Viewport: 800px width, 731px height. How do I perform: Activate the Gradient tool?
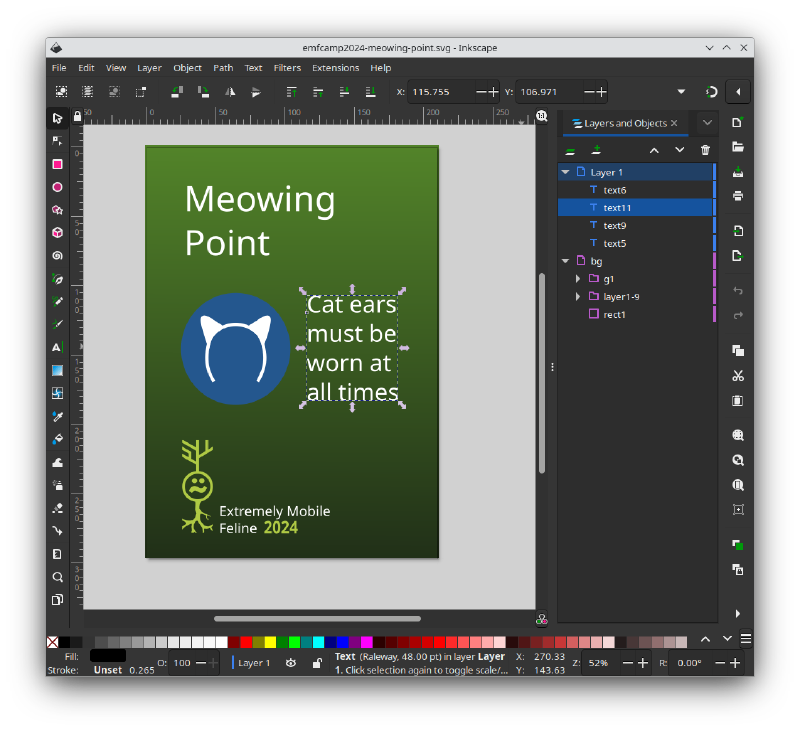(57, 370)
